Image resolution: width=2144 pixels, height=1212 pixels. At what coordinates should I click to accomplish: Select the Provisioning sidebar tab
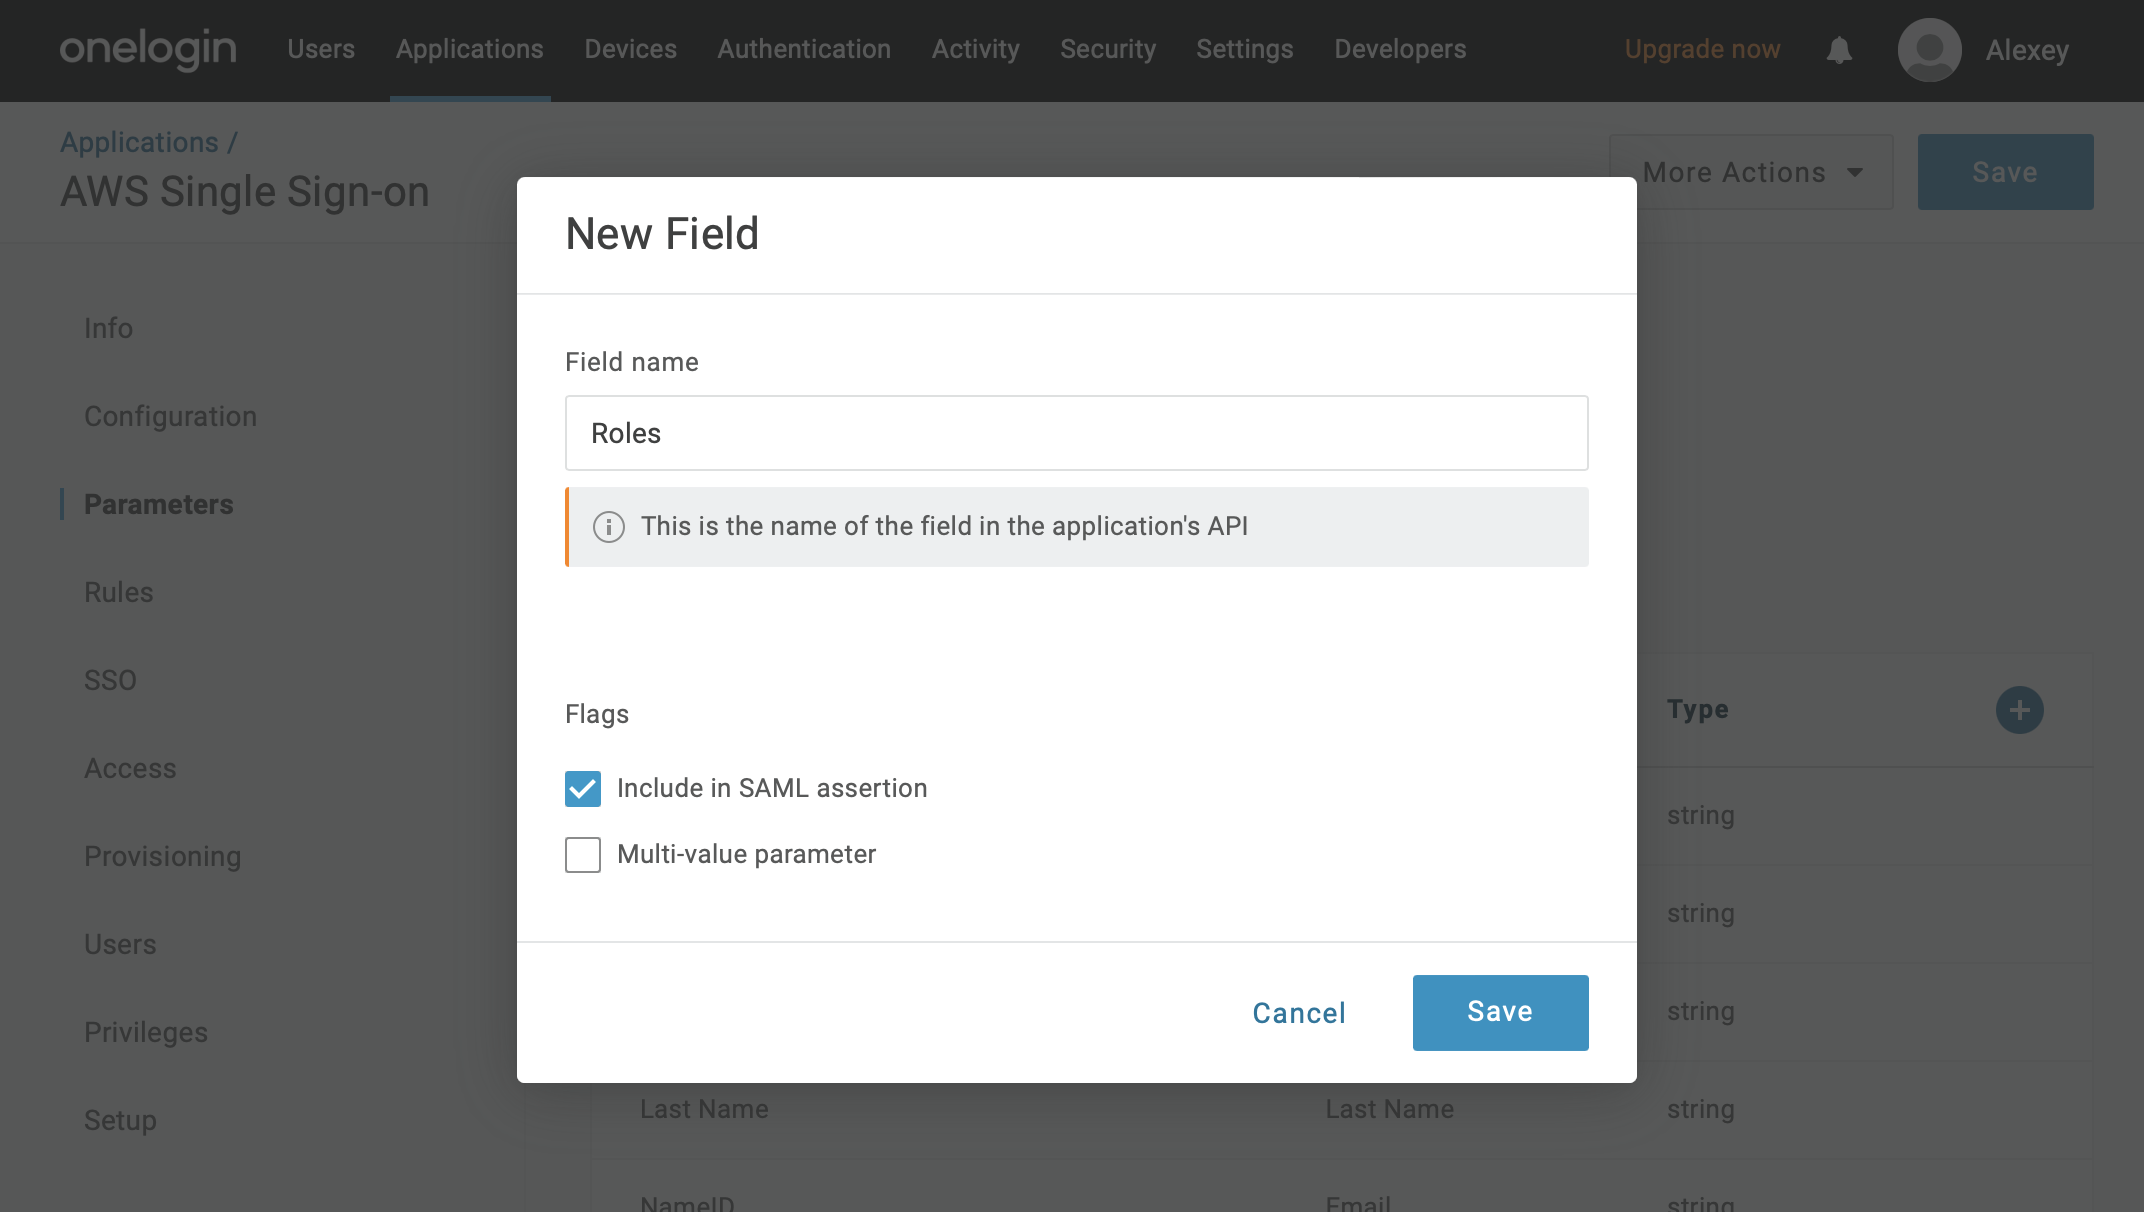[x=162, y=856]
